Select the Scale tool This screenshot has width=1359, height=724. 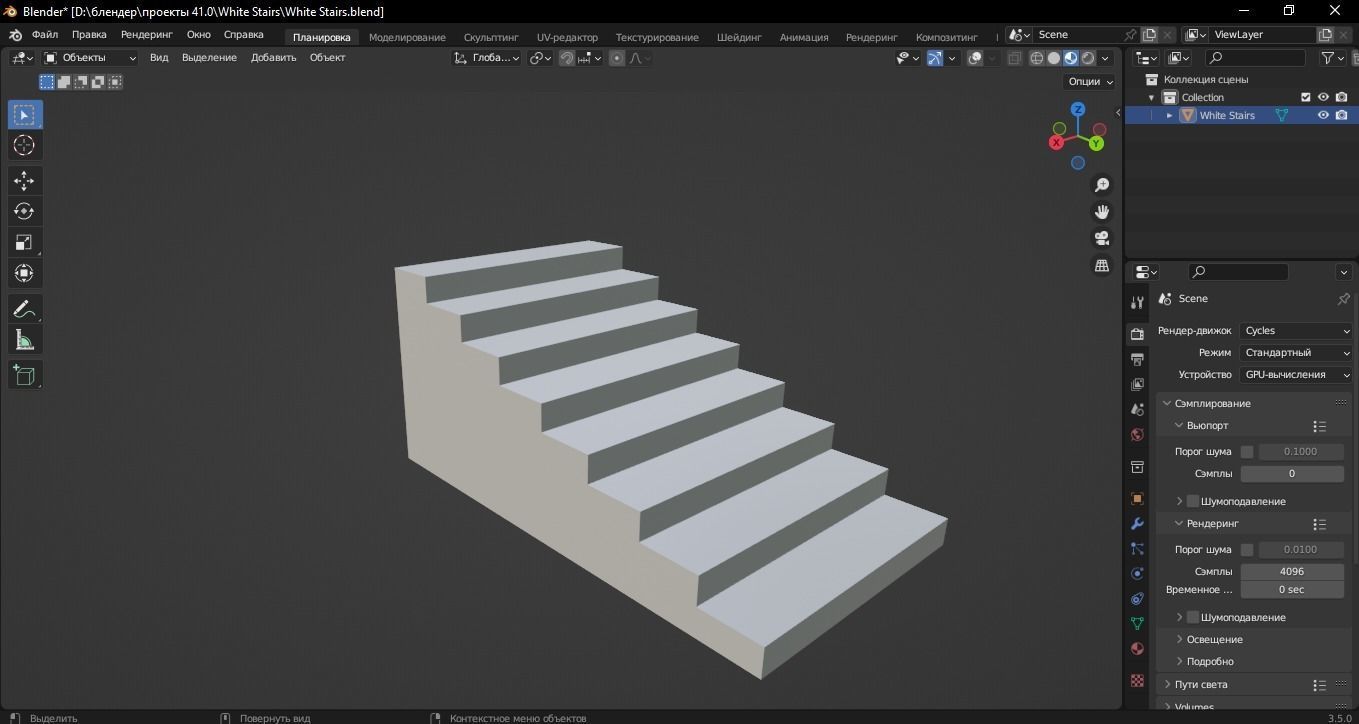tap(24, 242)
